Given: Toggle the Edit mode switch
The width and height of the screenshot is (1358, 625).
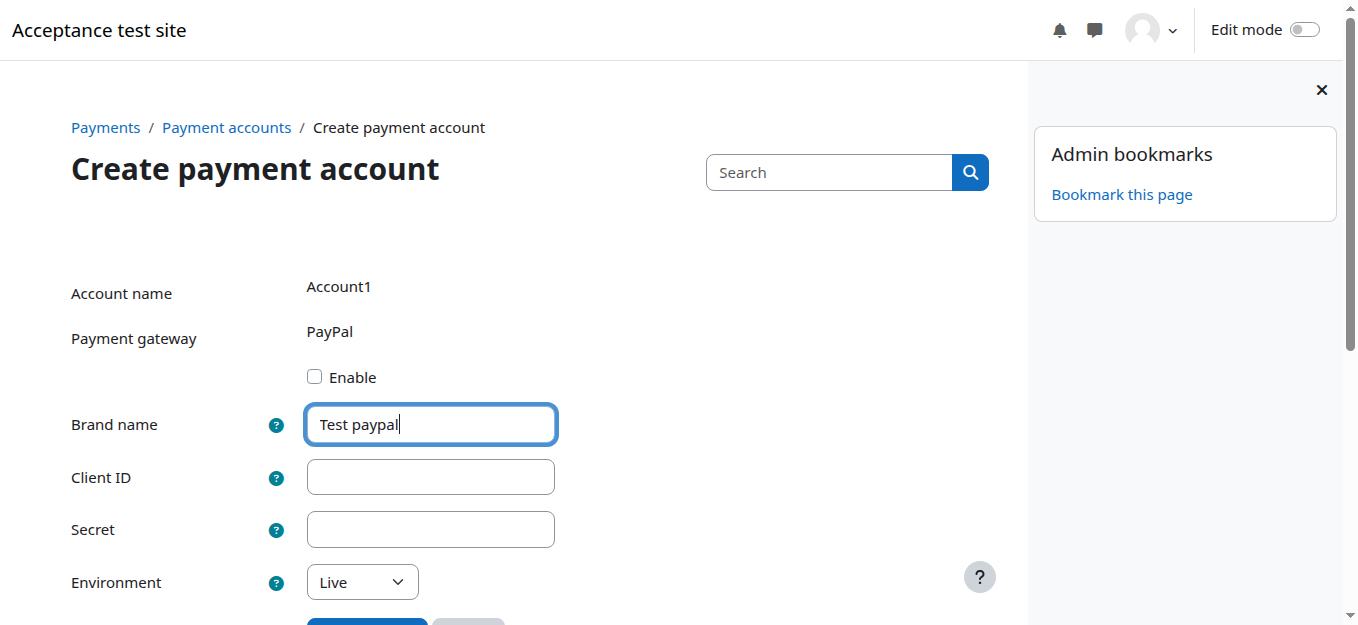Looking at the screenshot, I should click(x=1304, y=30).
